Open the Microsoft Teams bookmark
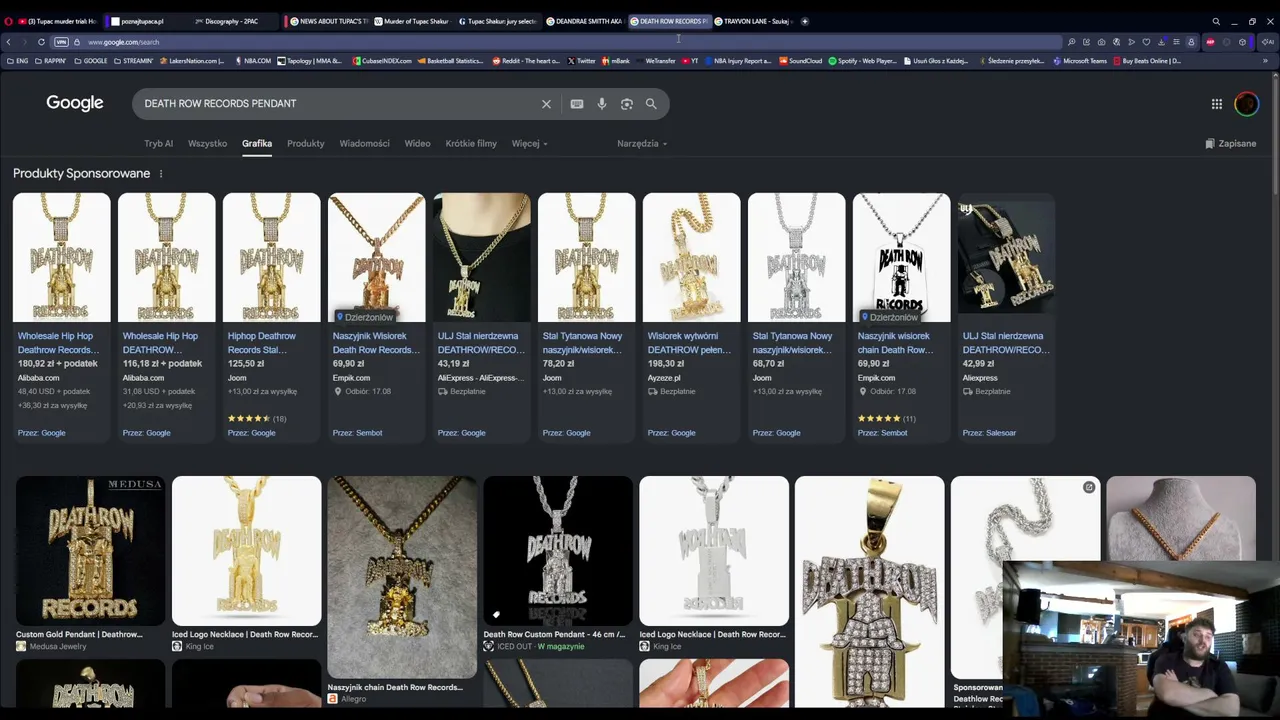 pos(1079,61)
